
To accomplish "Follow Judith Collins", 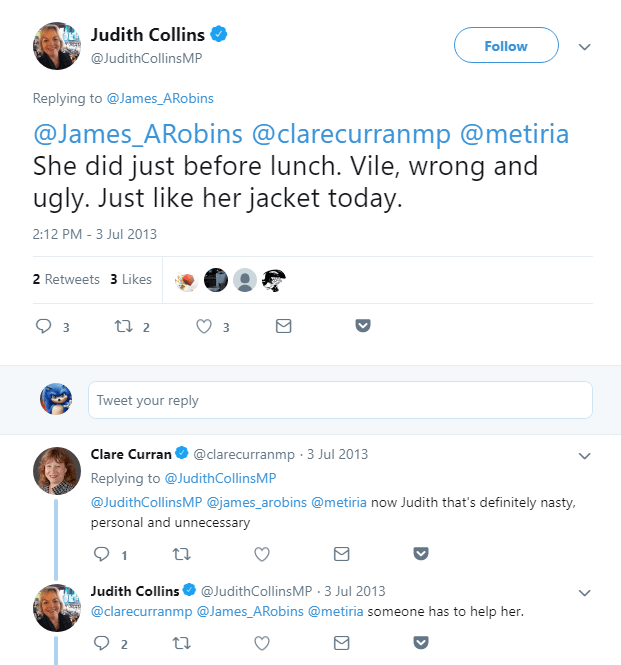I will tap(505, 46).
